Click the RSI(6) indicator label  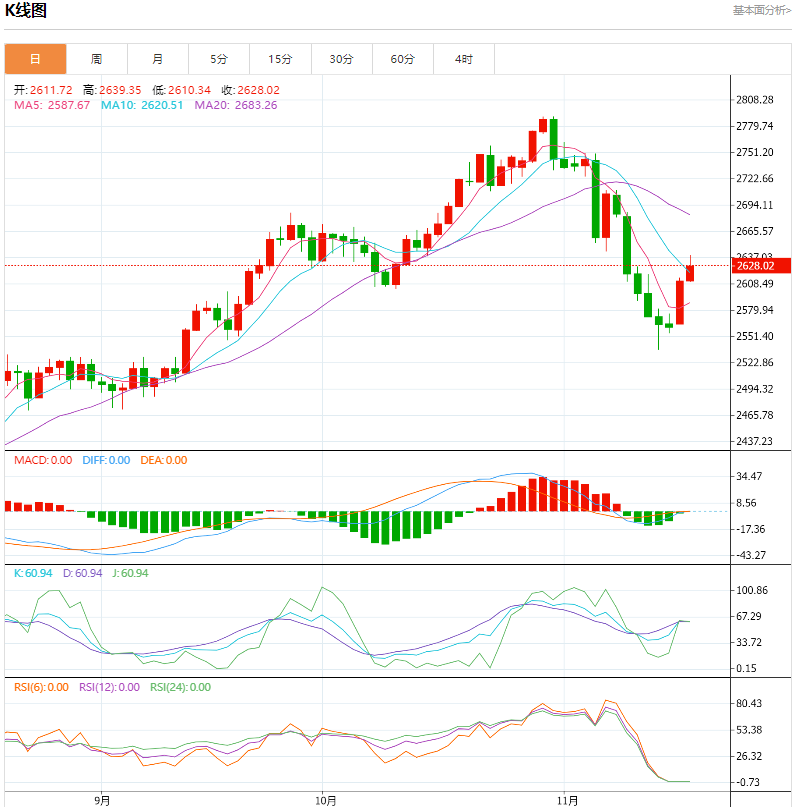(x=41, y=687)
